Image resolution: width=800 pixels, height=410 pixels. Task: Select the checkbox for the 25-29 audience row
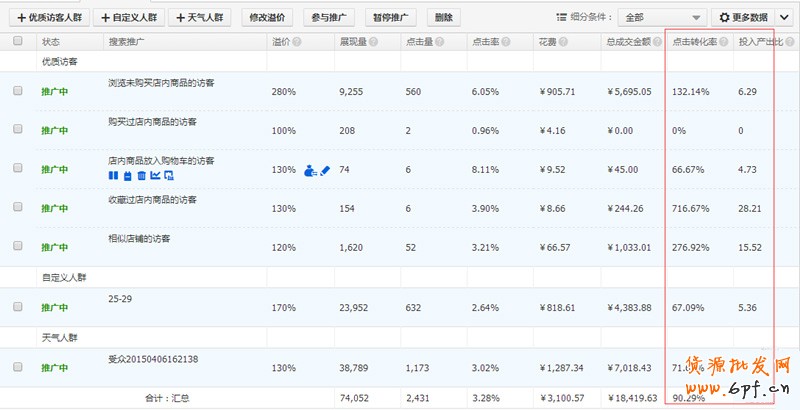tap(17, 307)
